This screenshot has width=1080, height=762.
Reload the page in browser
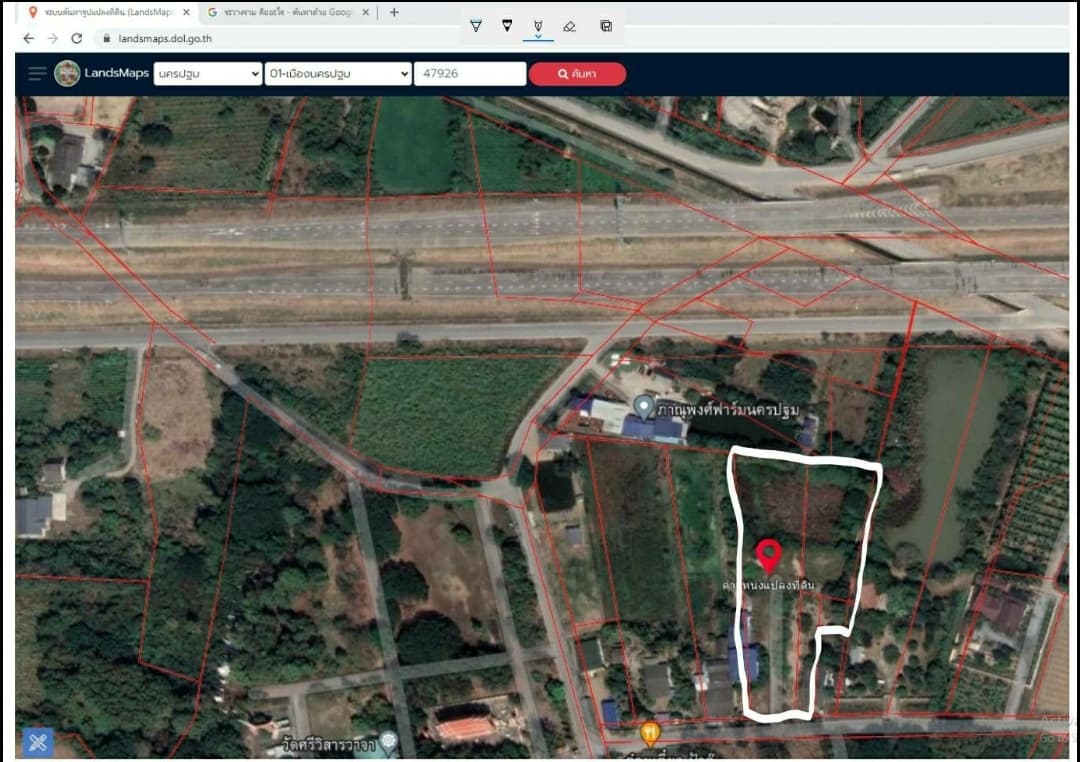click(x=76, y=39)
